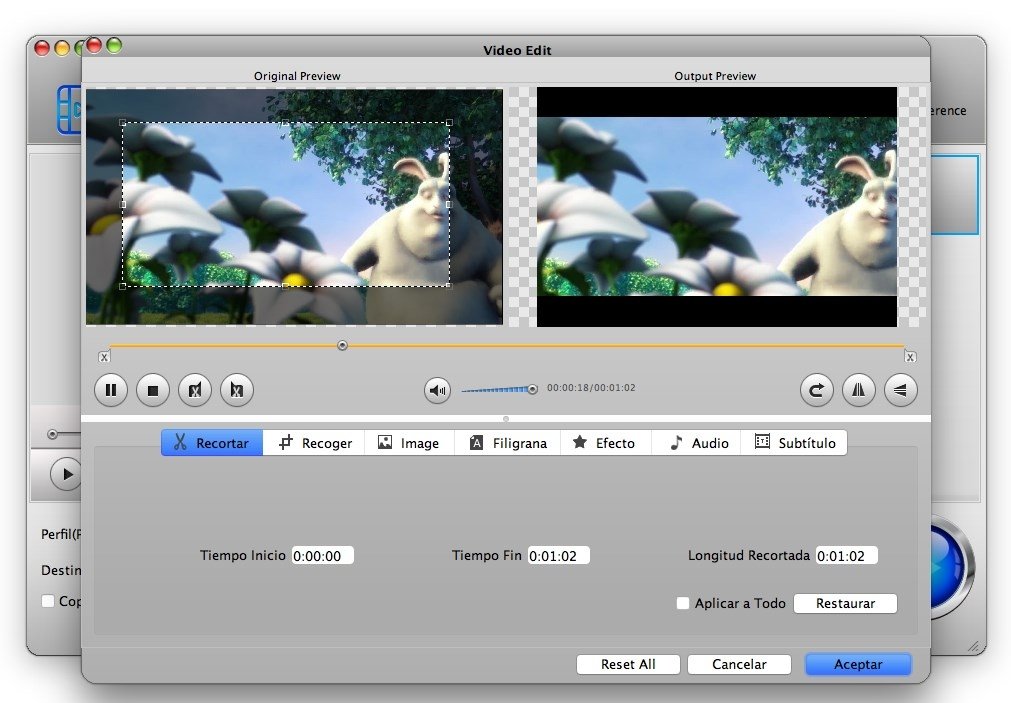Click the red close button of background window

[x=42, y=48]
